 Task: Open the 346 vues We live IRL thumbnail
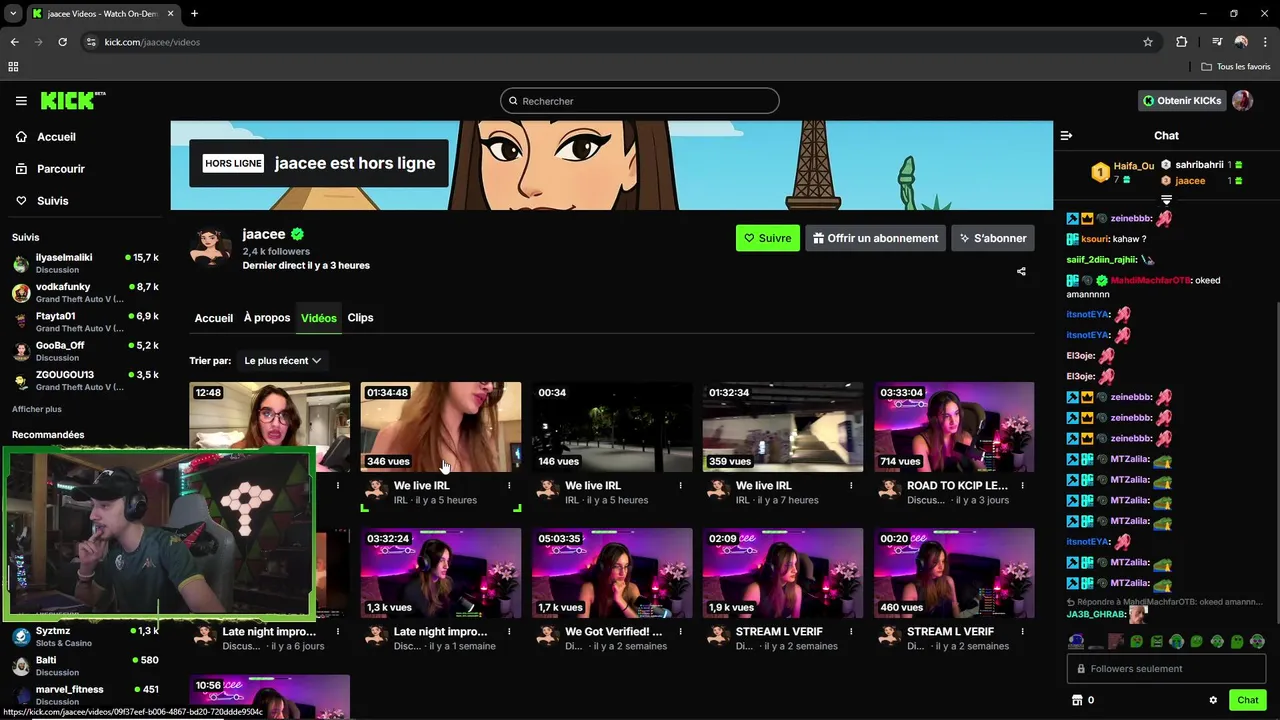(x=441, y=427)
